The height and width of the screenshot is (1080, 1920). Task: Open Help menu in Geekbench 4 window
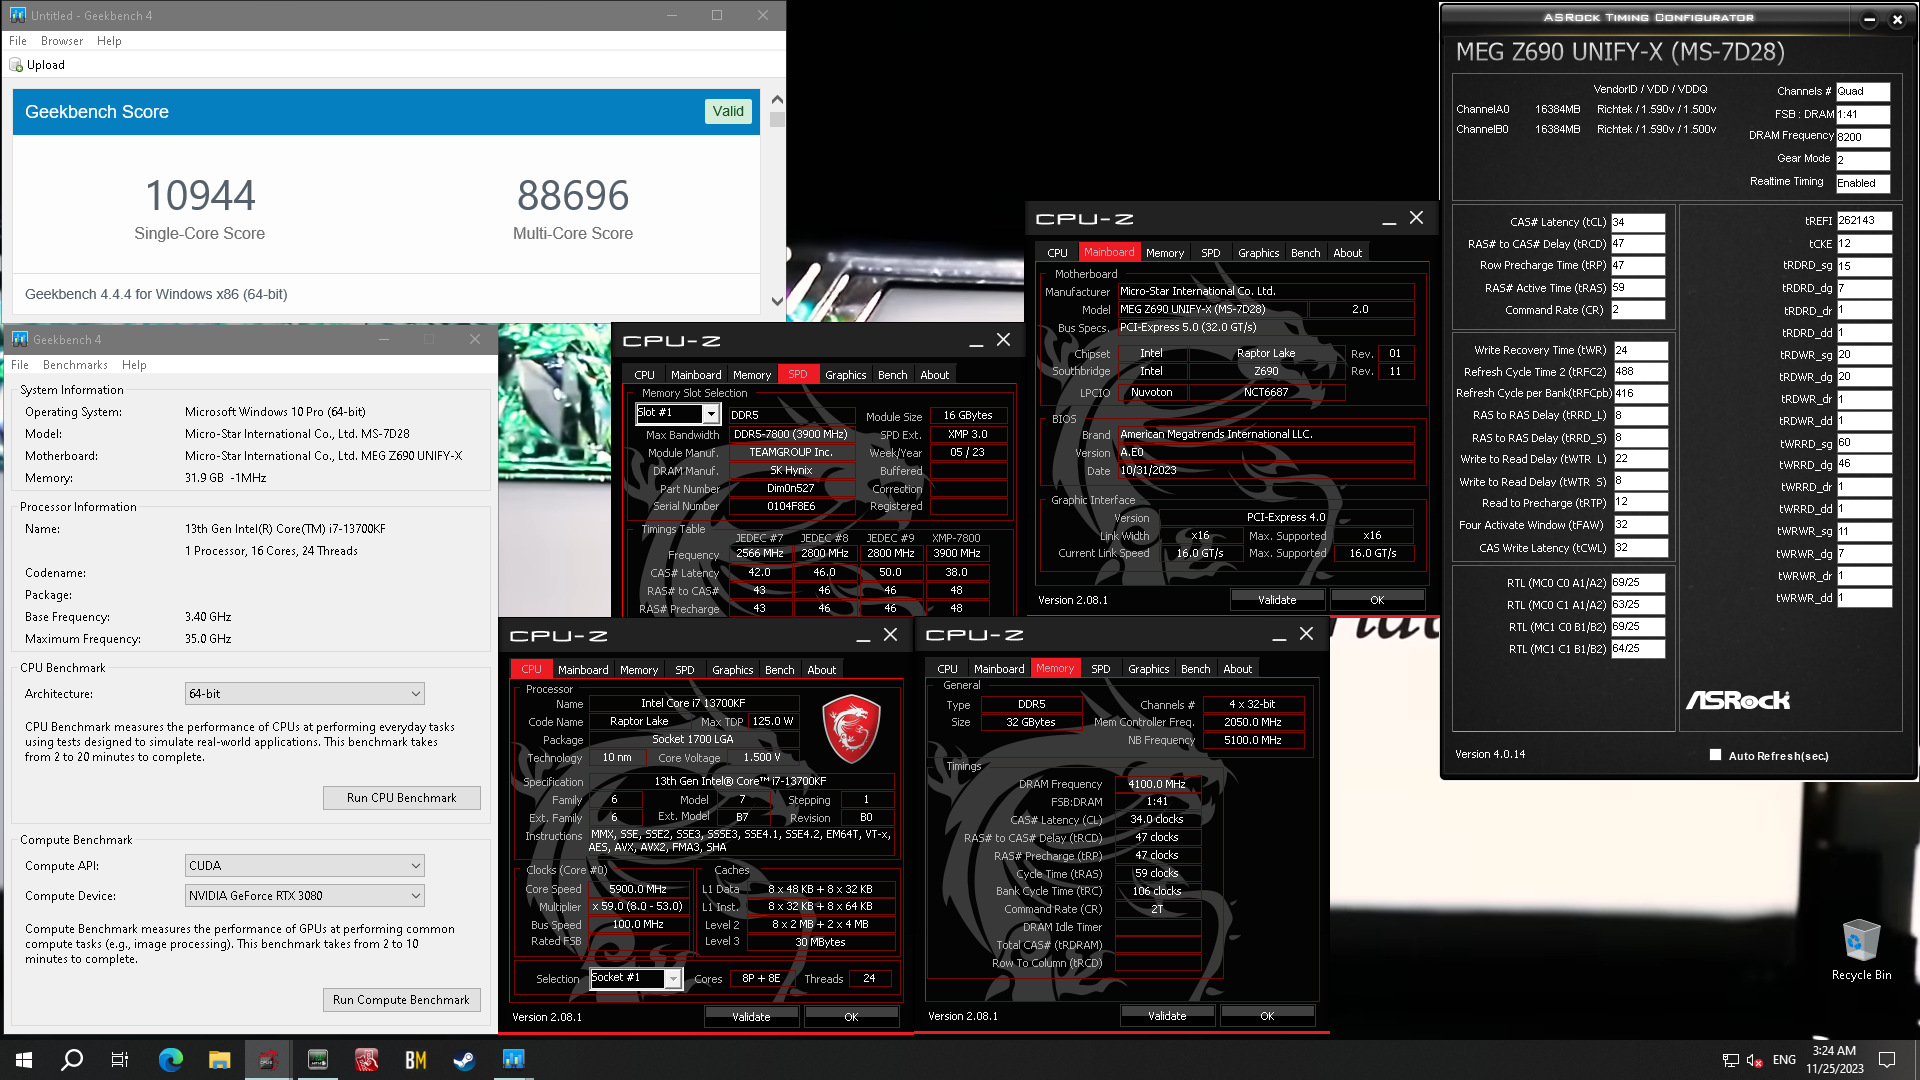coord(134,365)
